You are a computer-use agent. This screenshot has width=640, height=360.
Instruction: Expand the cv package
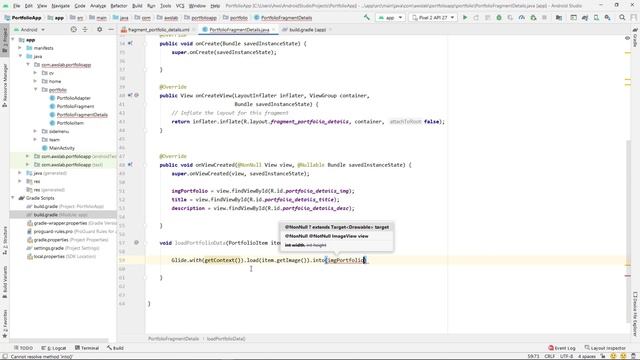coord(36,73)
